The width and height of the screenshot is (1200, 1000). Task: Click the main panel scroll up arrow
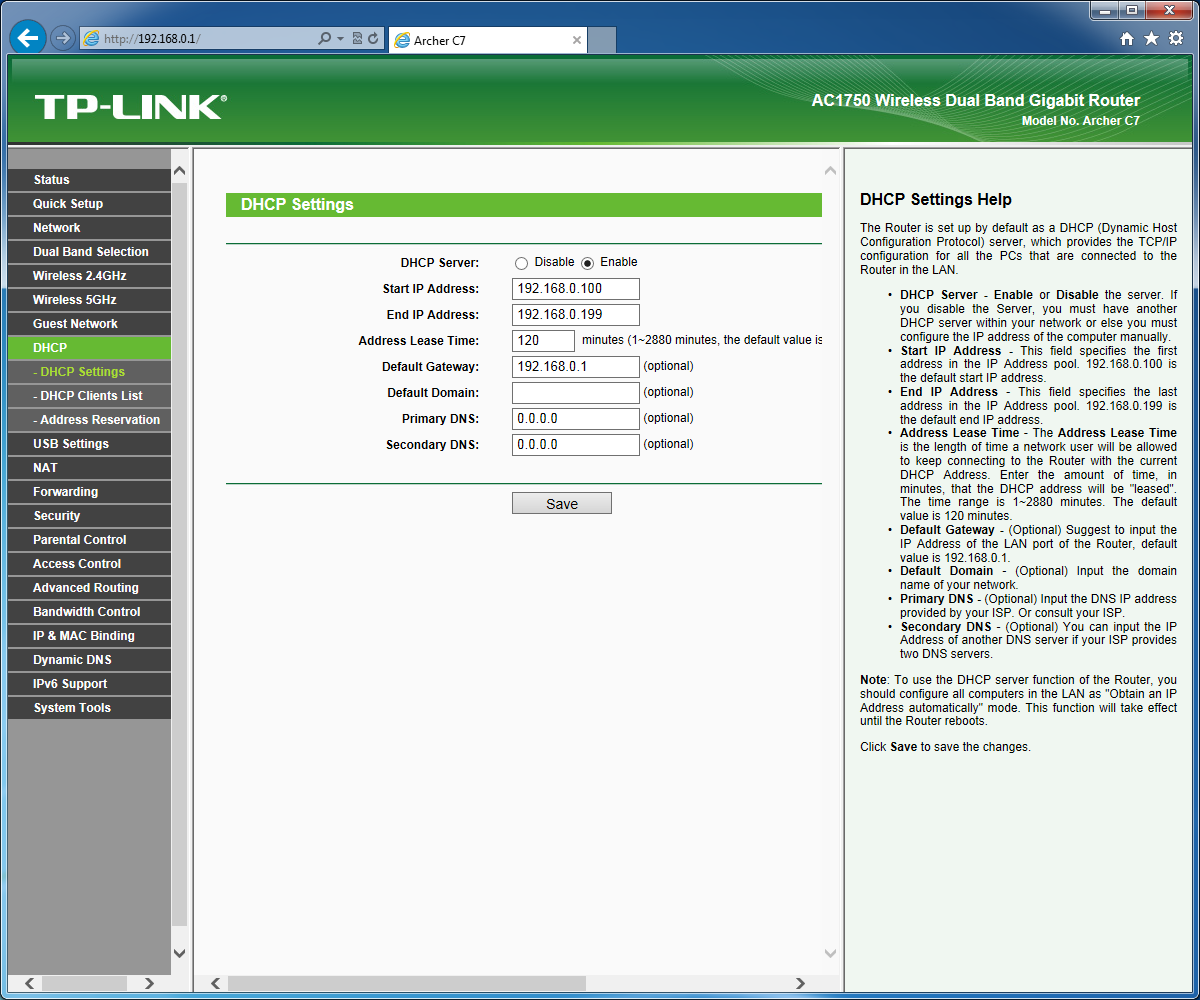(830, 170)
